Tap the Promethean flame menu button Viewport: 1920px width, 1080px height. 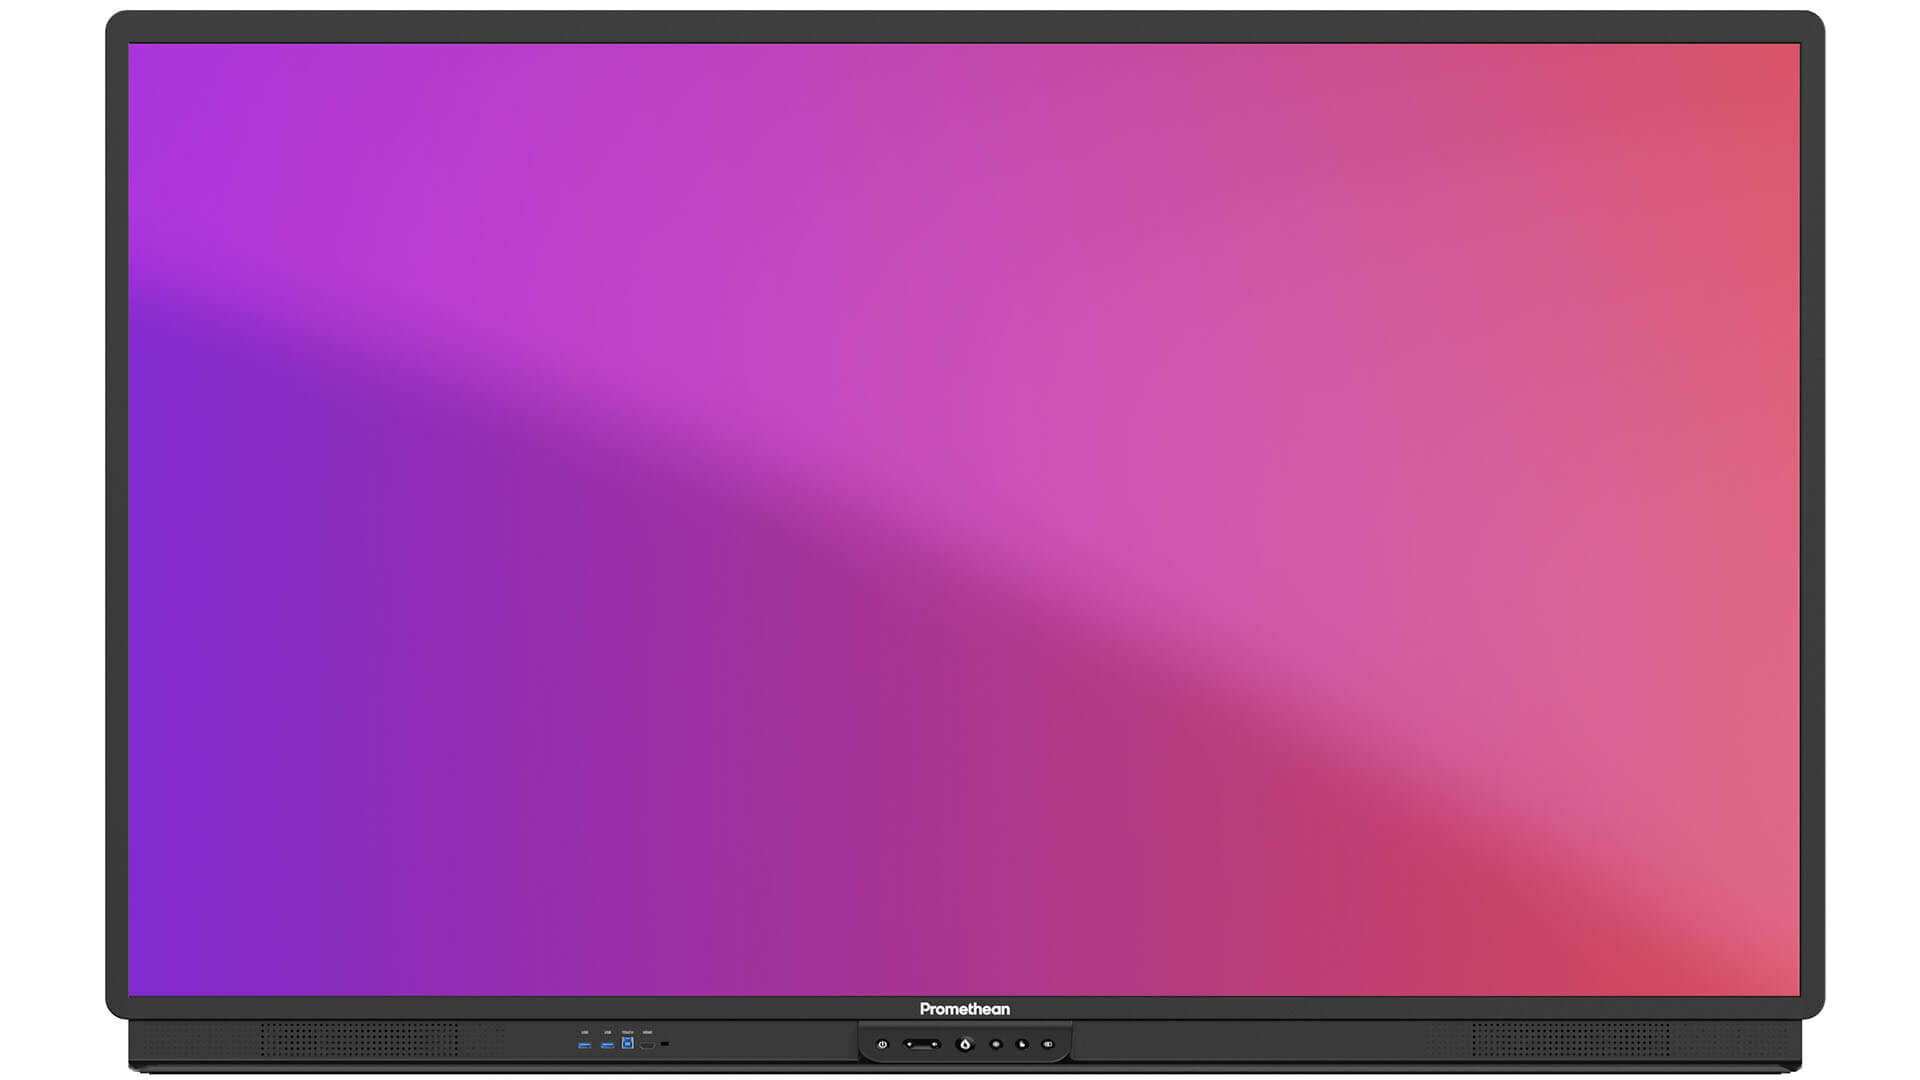click(x=965, y=1044)
